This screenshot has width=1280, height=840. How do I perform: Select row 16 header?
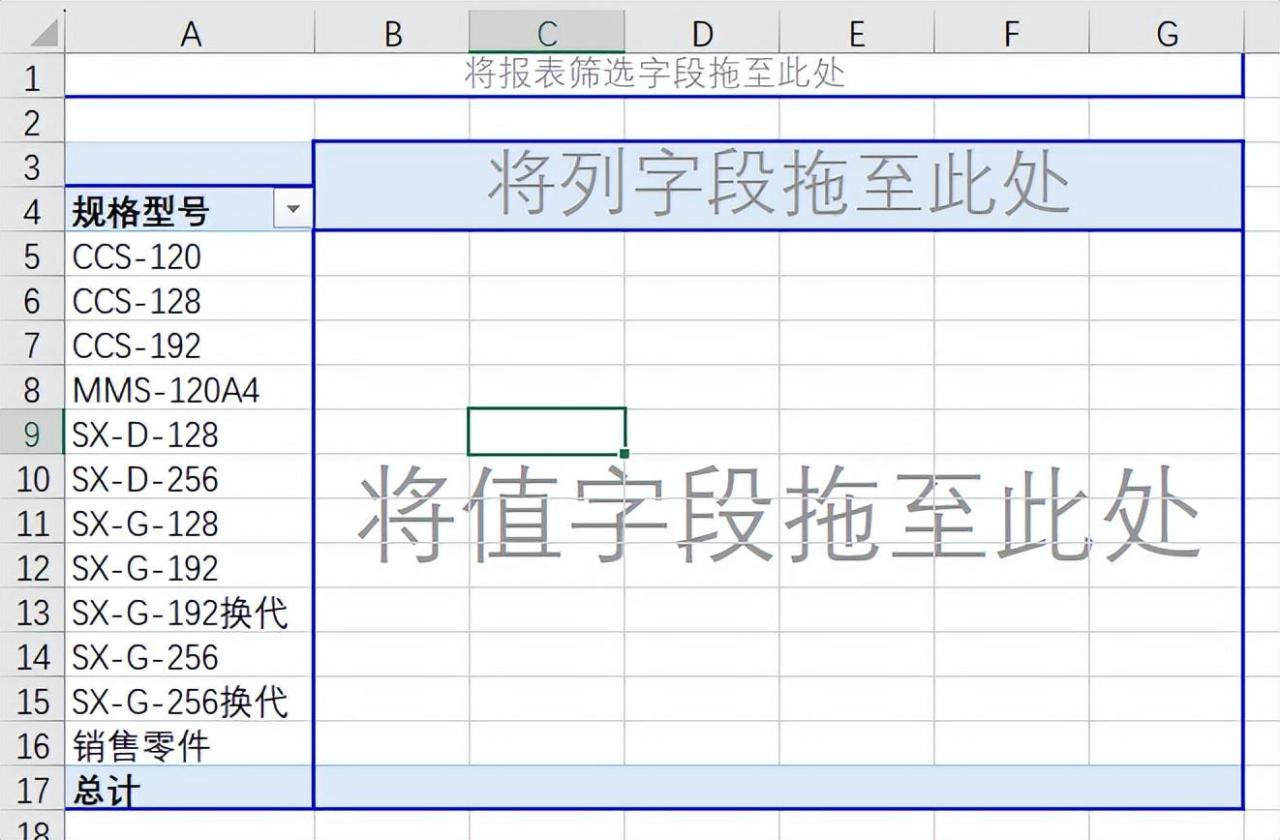[32, 745]
